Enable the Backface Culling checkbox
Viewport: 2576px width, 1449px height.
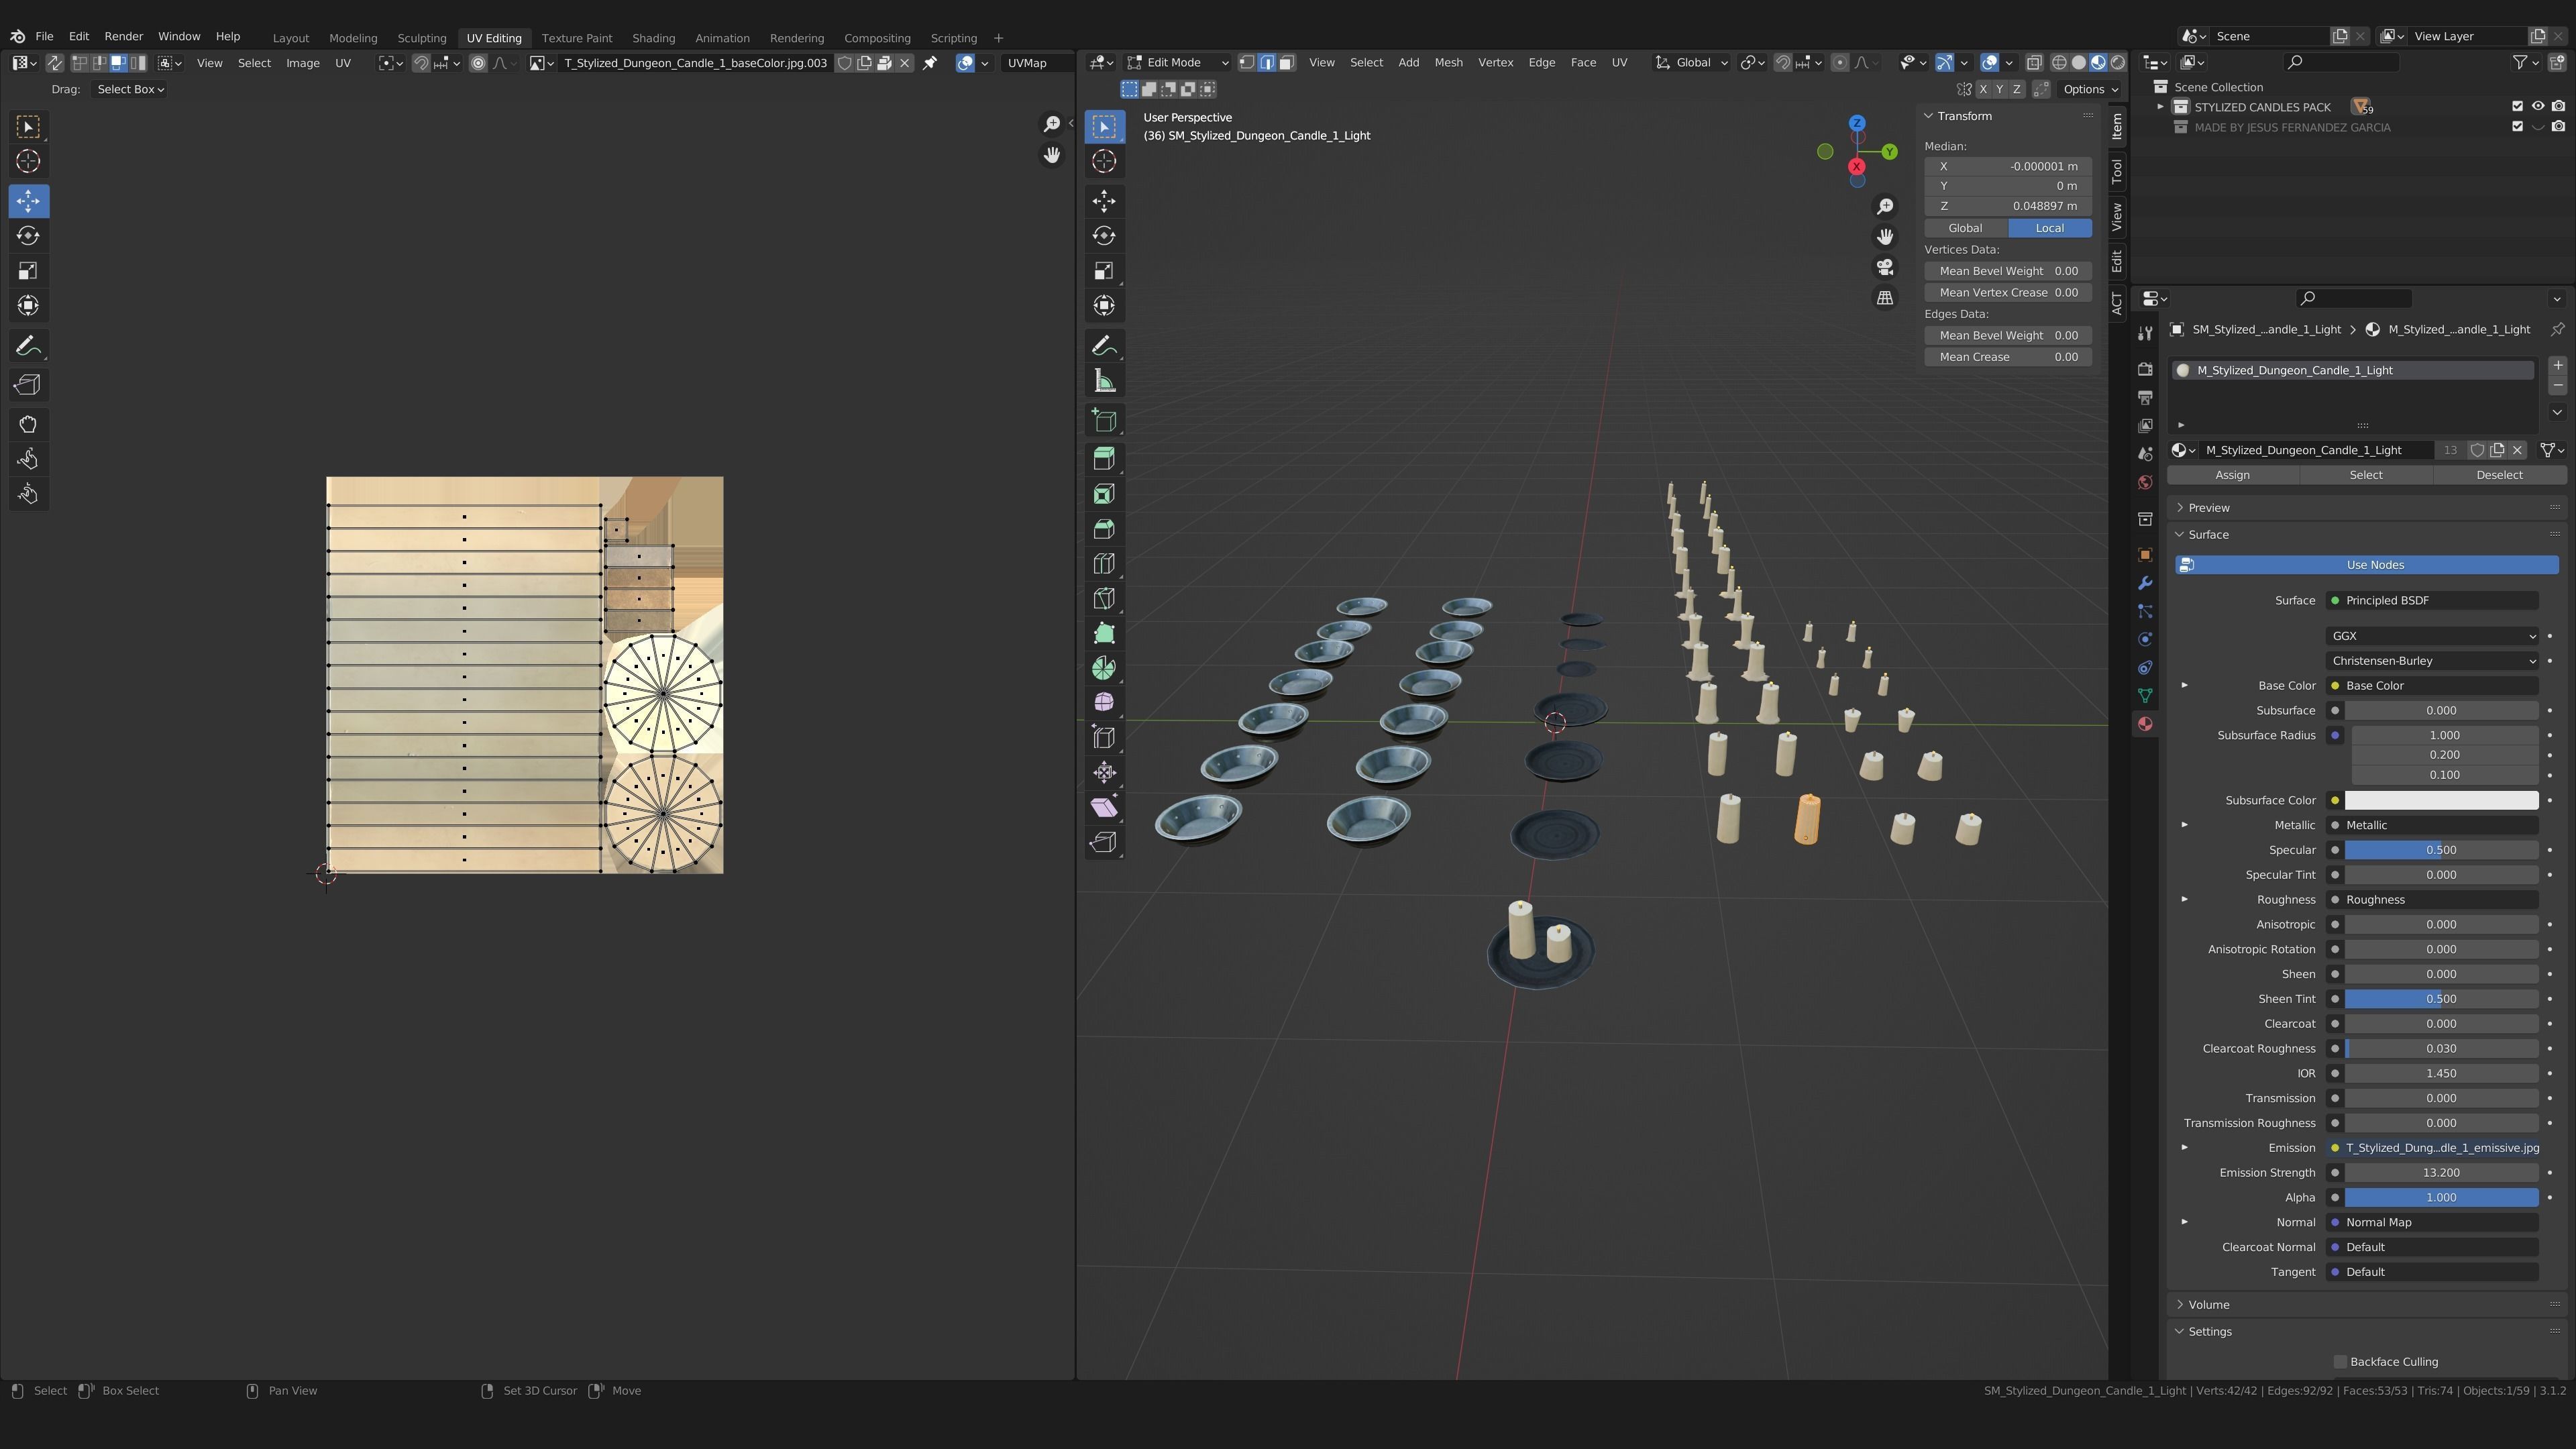tap(2340, 1361)
